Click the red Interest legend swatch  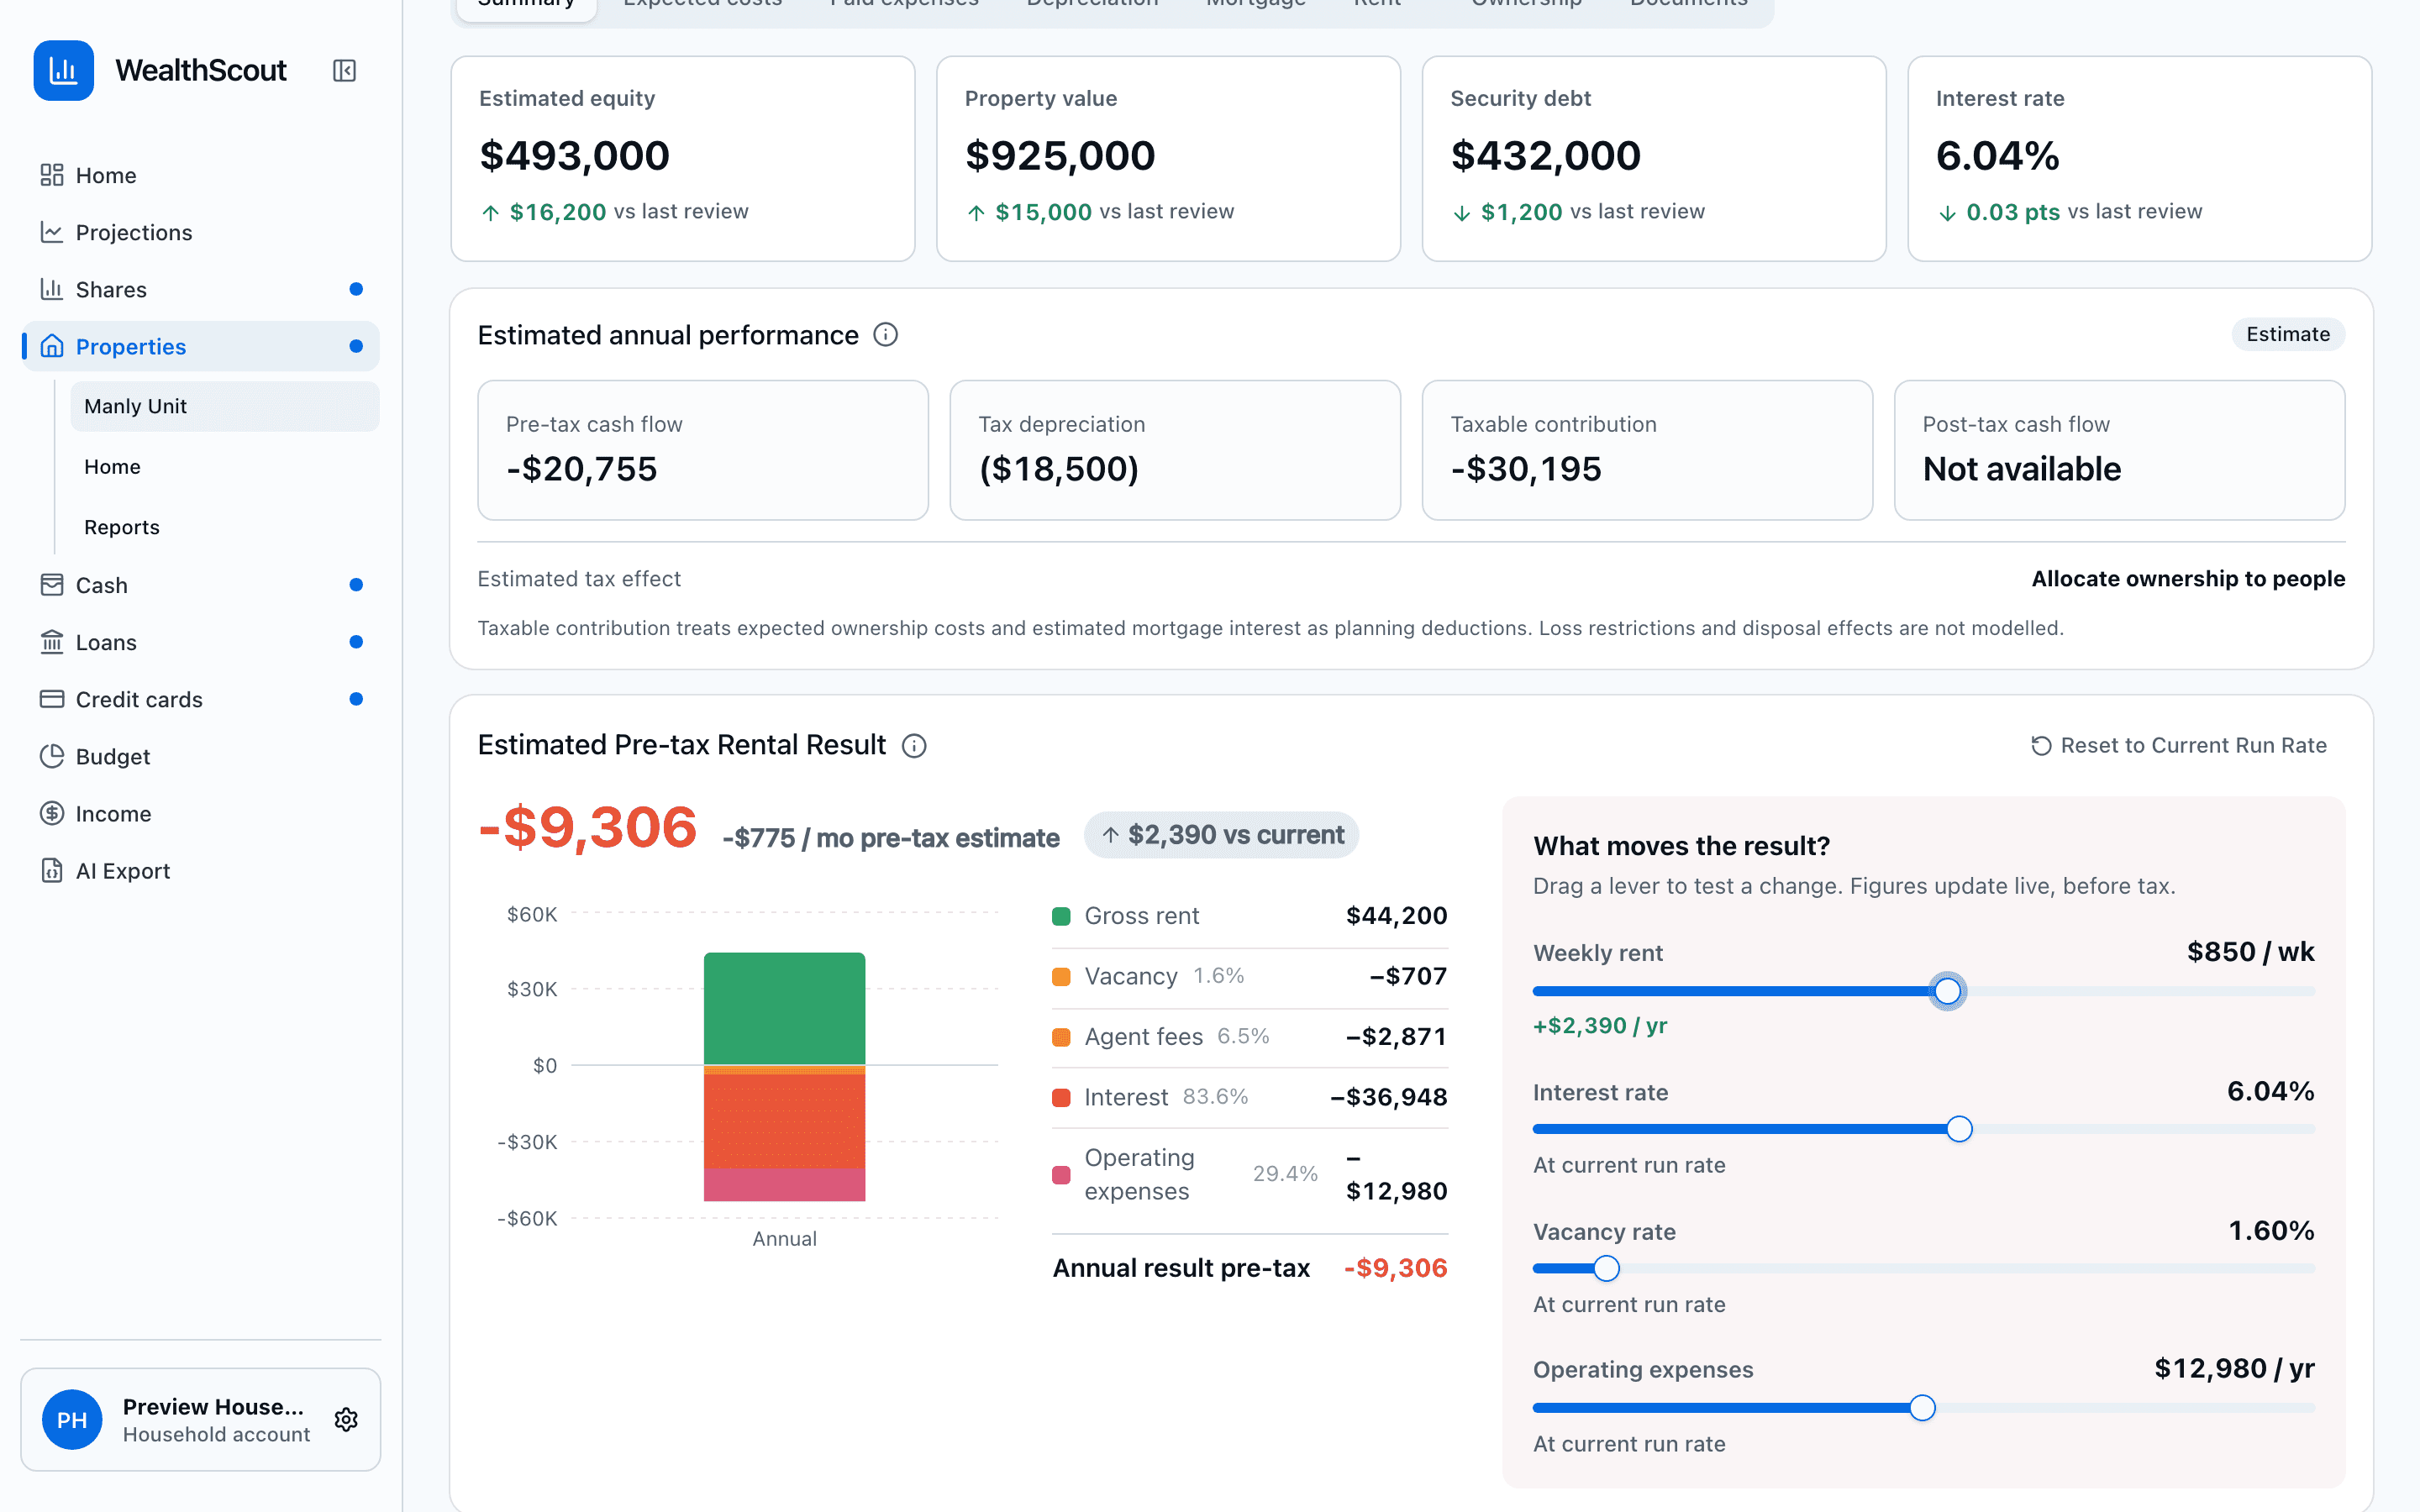pyautogui.click(x=1061, y=1097)
